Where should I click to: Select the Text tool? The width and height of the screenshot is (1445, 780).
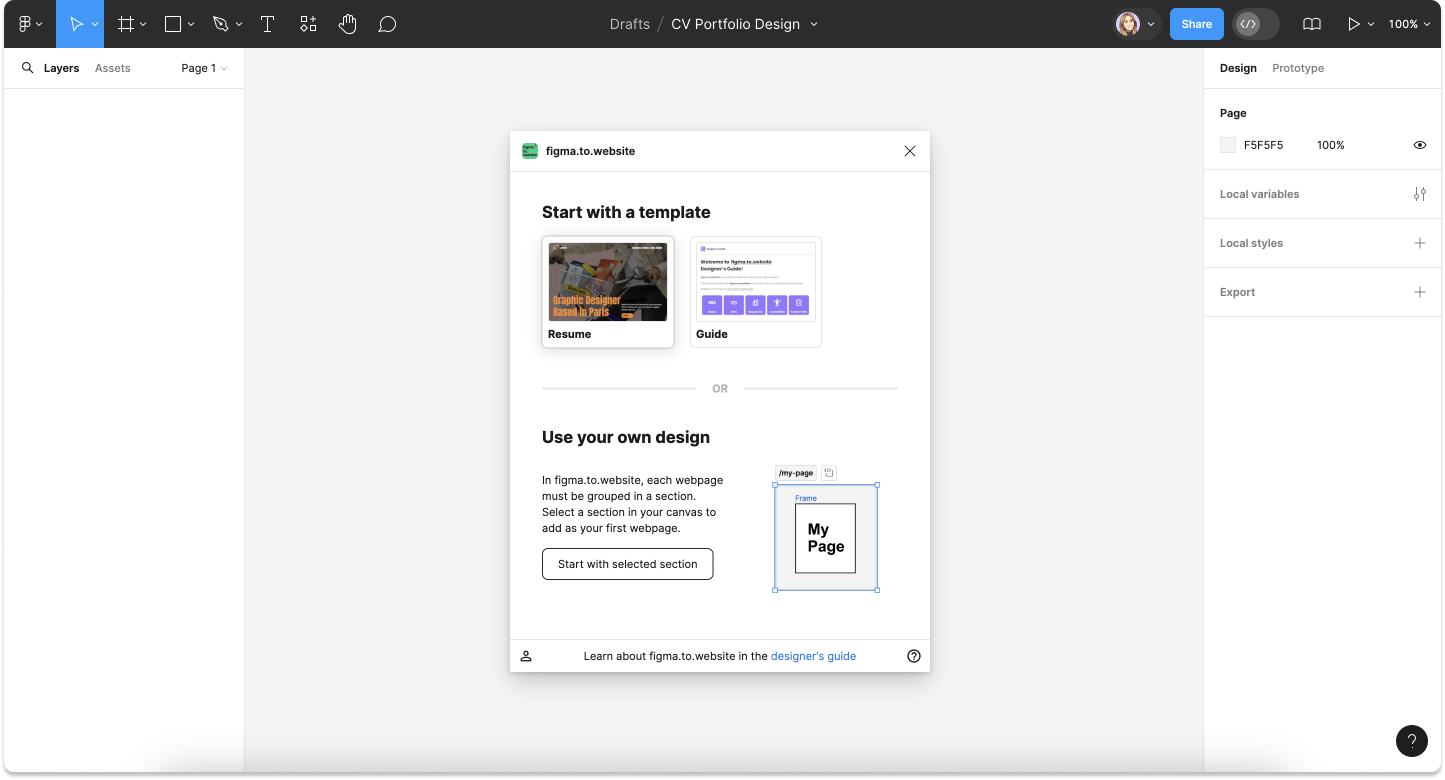tap(267, 24)
